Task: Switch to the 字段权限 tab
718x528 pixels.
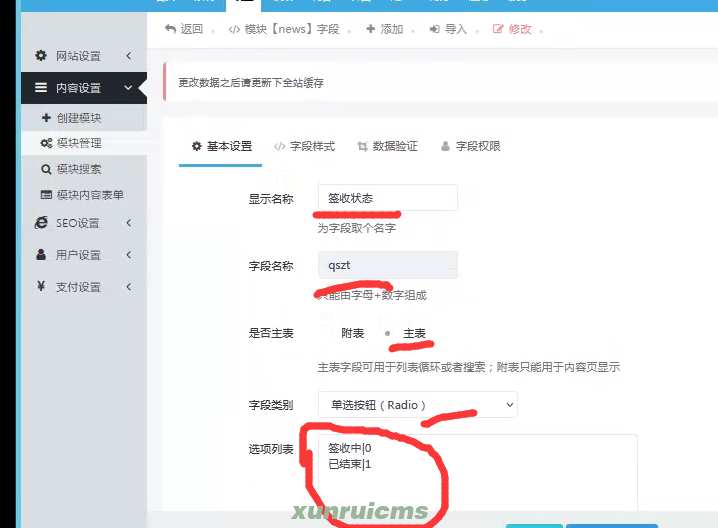Action: click(x=471, y=147)
